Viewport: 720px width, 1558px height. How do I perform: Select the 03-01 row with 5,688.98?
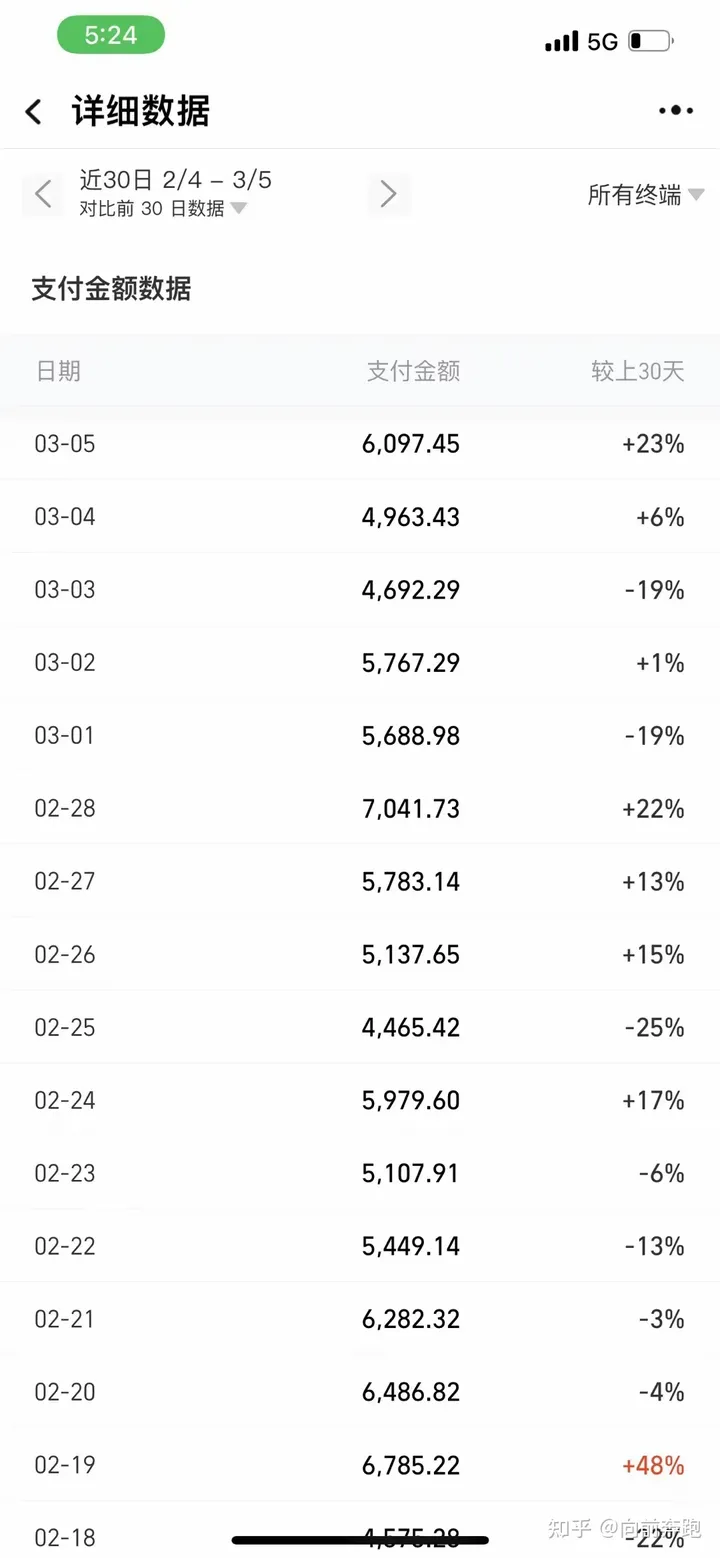(x=360, y=736)
